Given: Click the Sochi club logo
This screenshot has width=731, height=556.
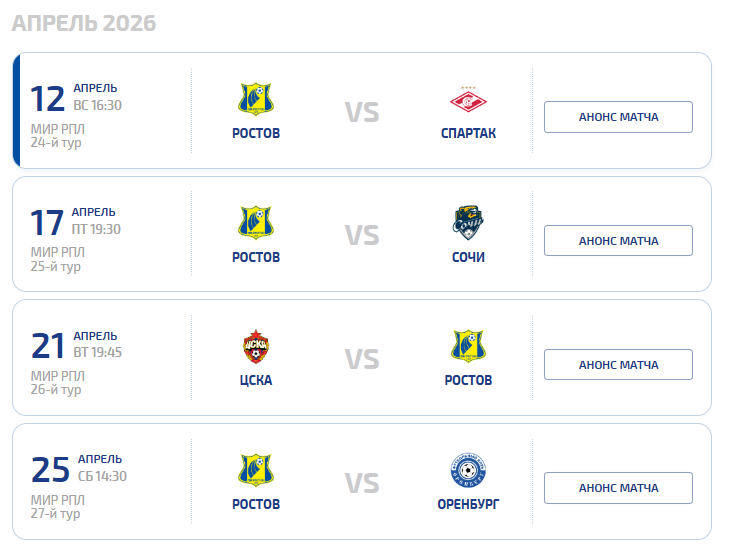Looking at the screenshot, I should click(468, 223).
